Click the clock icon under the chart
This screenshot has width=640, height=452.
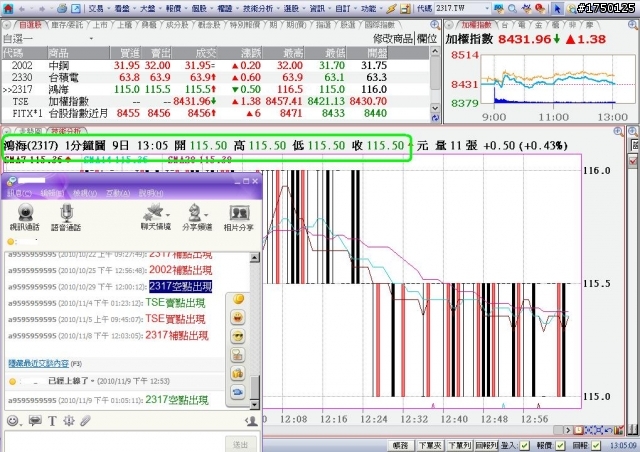click(578, 430)
